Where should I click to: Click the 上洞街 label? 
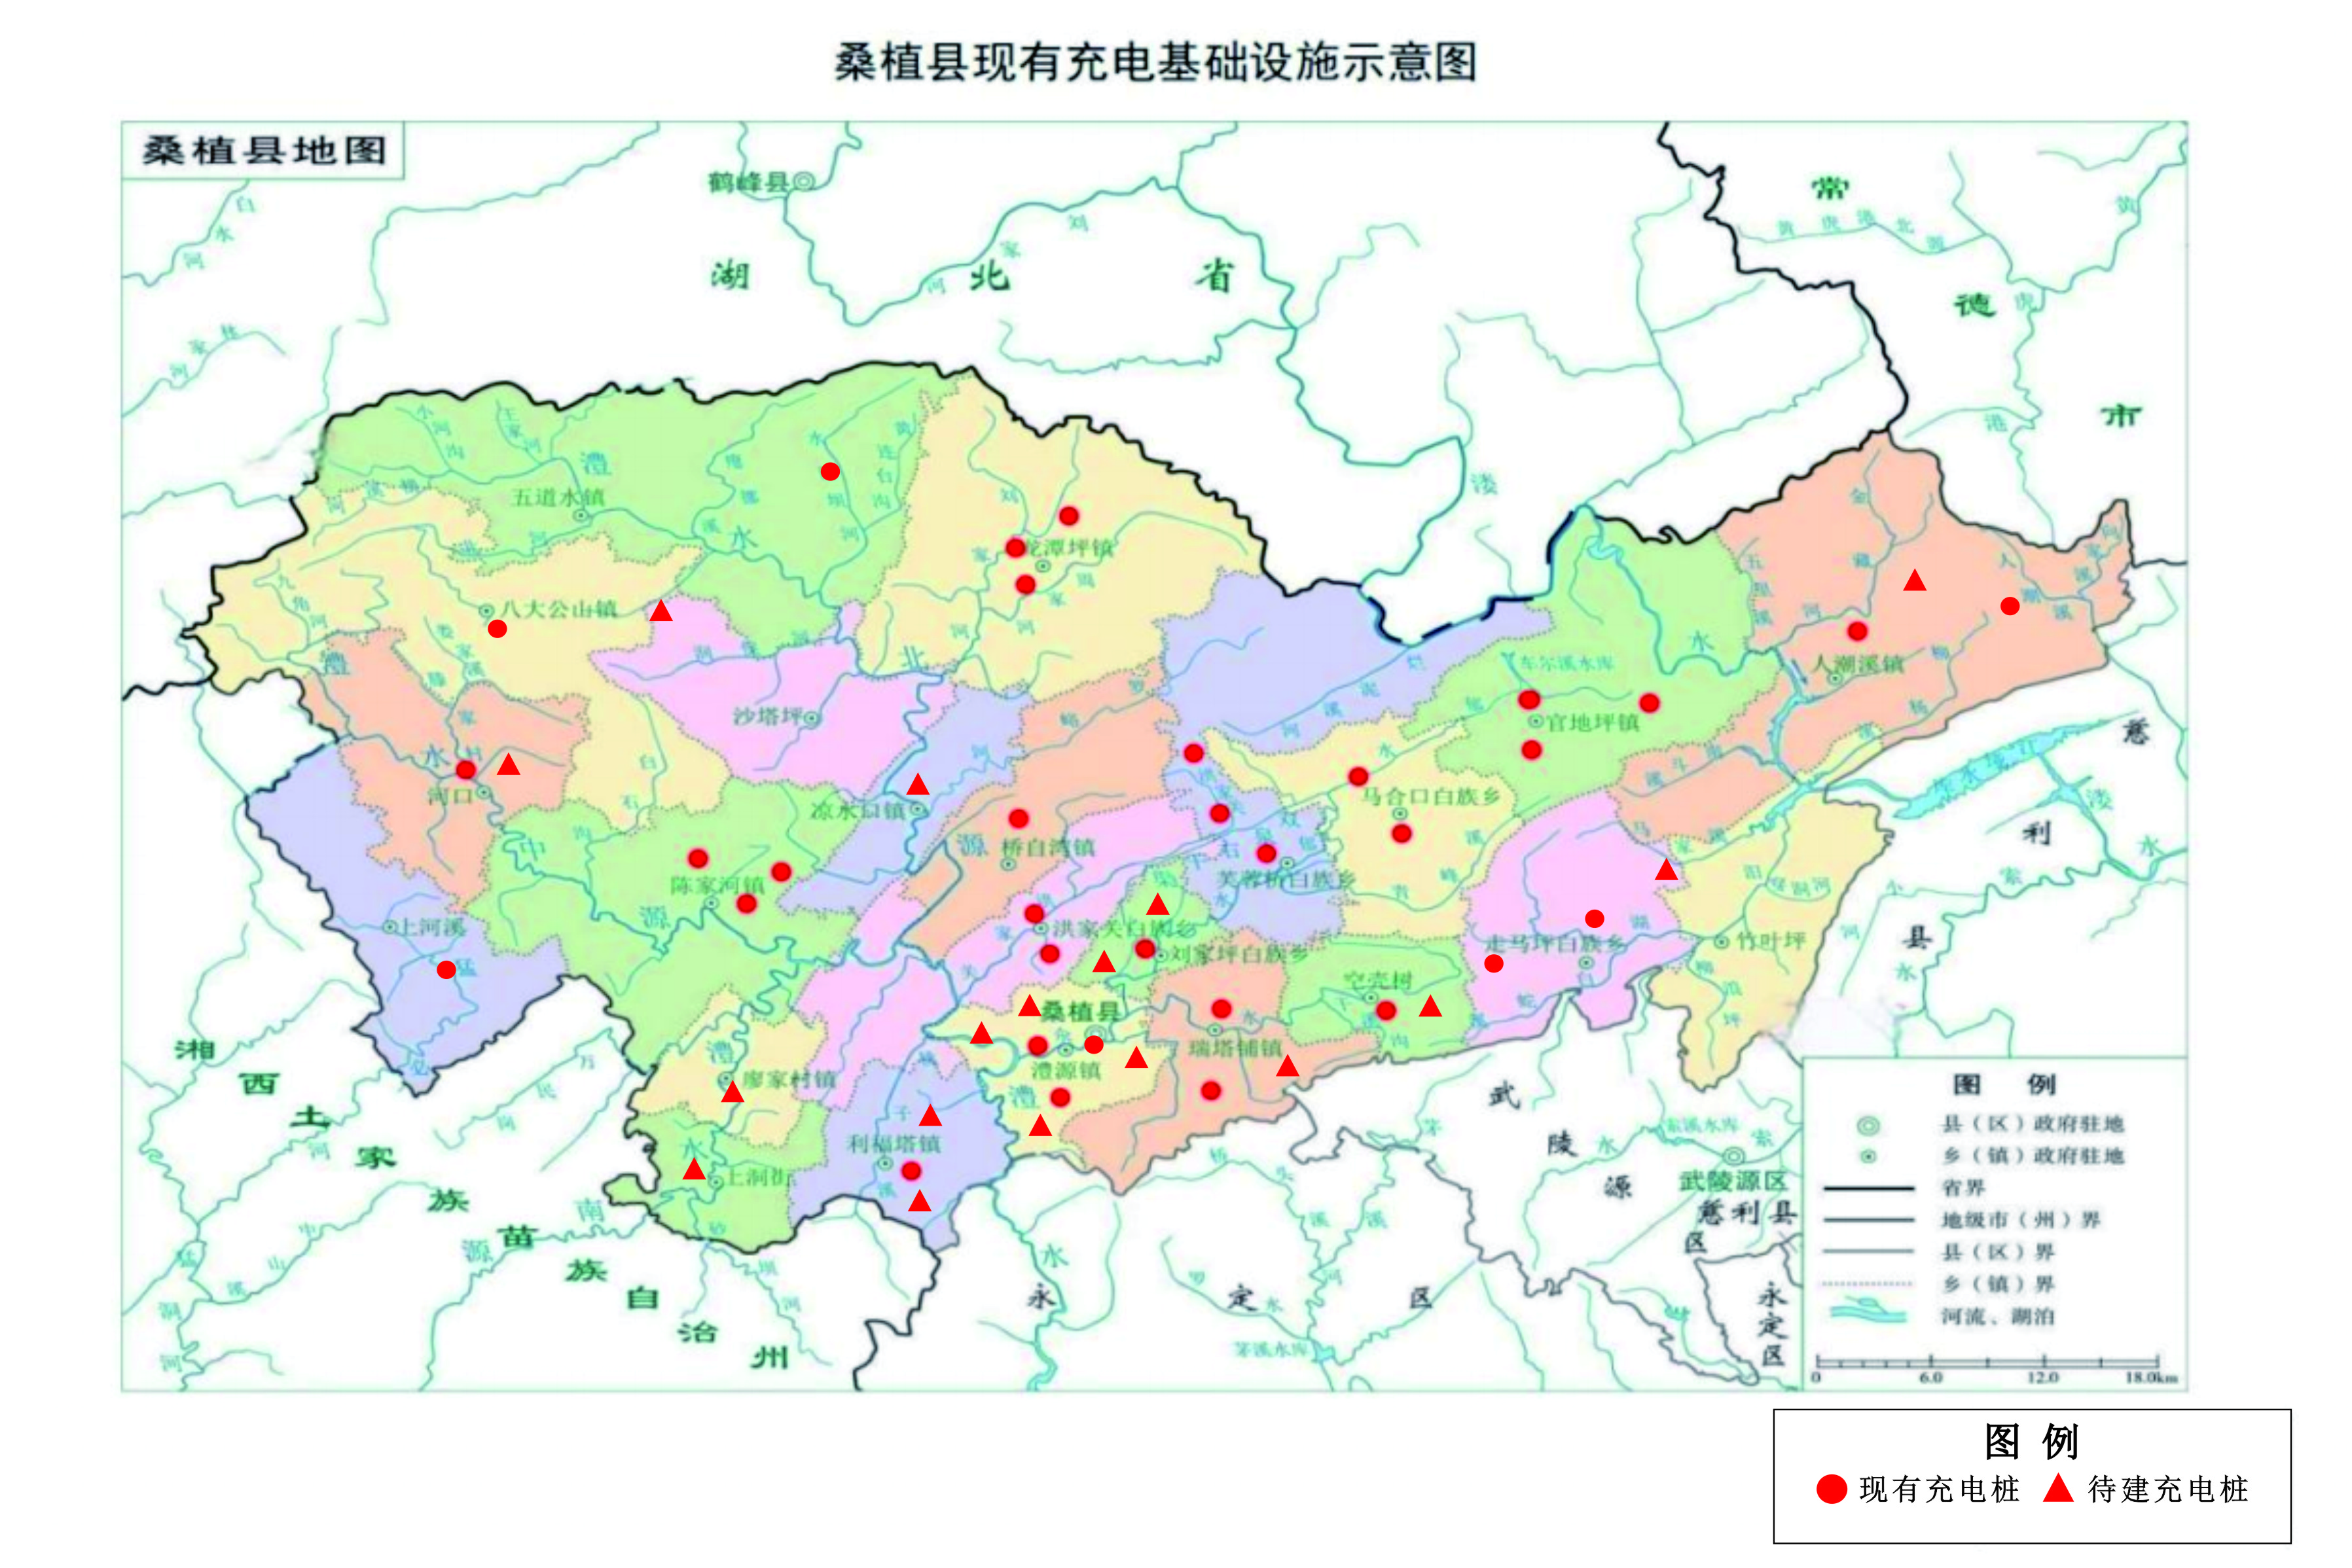click(x=760, y=1177)
